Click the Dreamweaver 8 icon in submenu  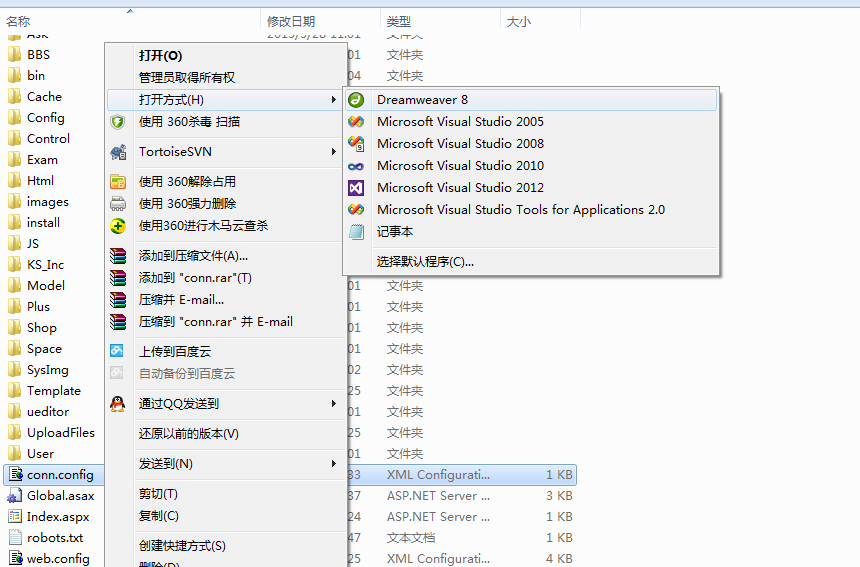pyautogui.click(x=356, y=100)
